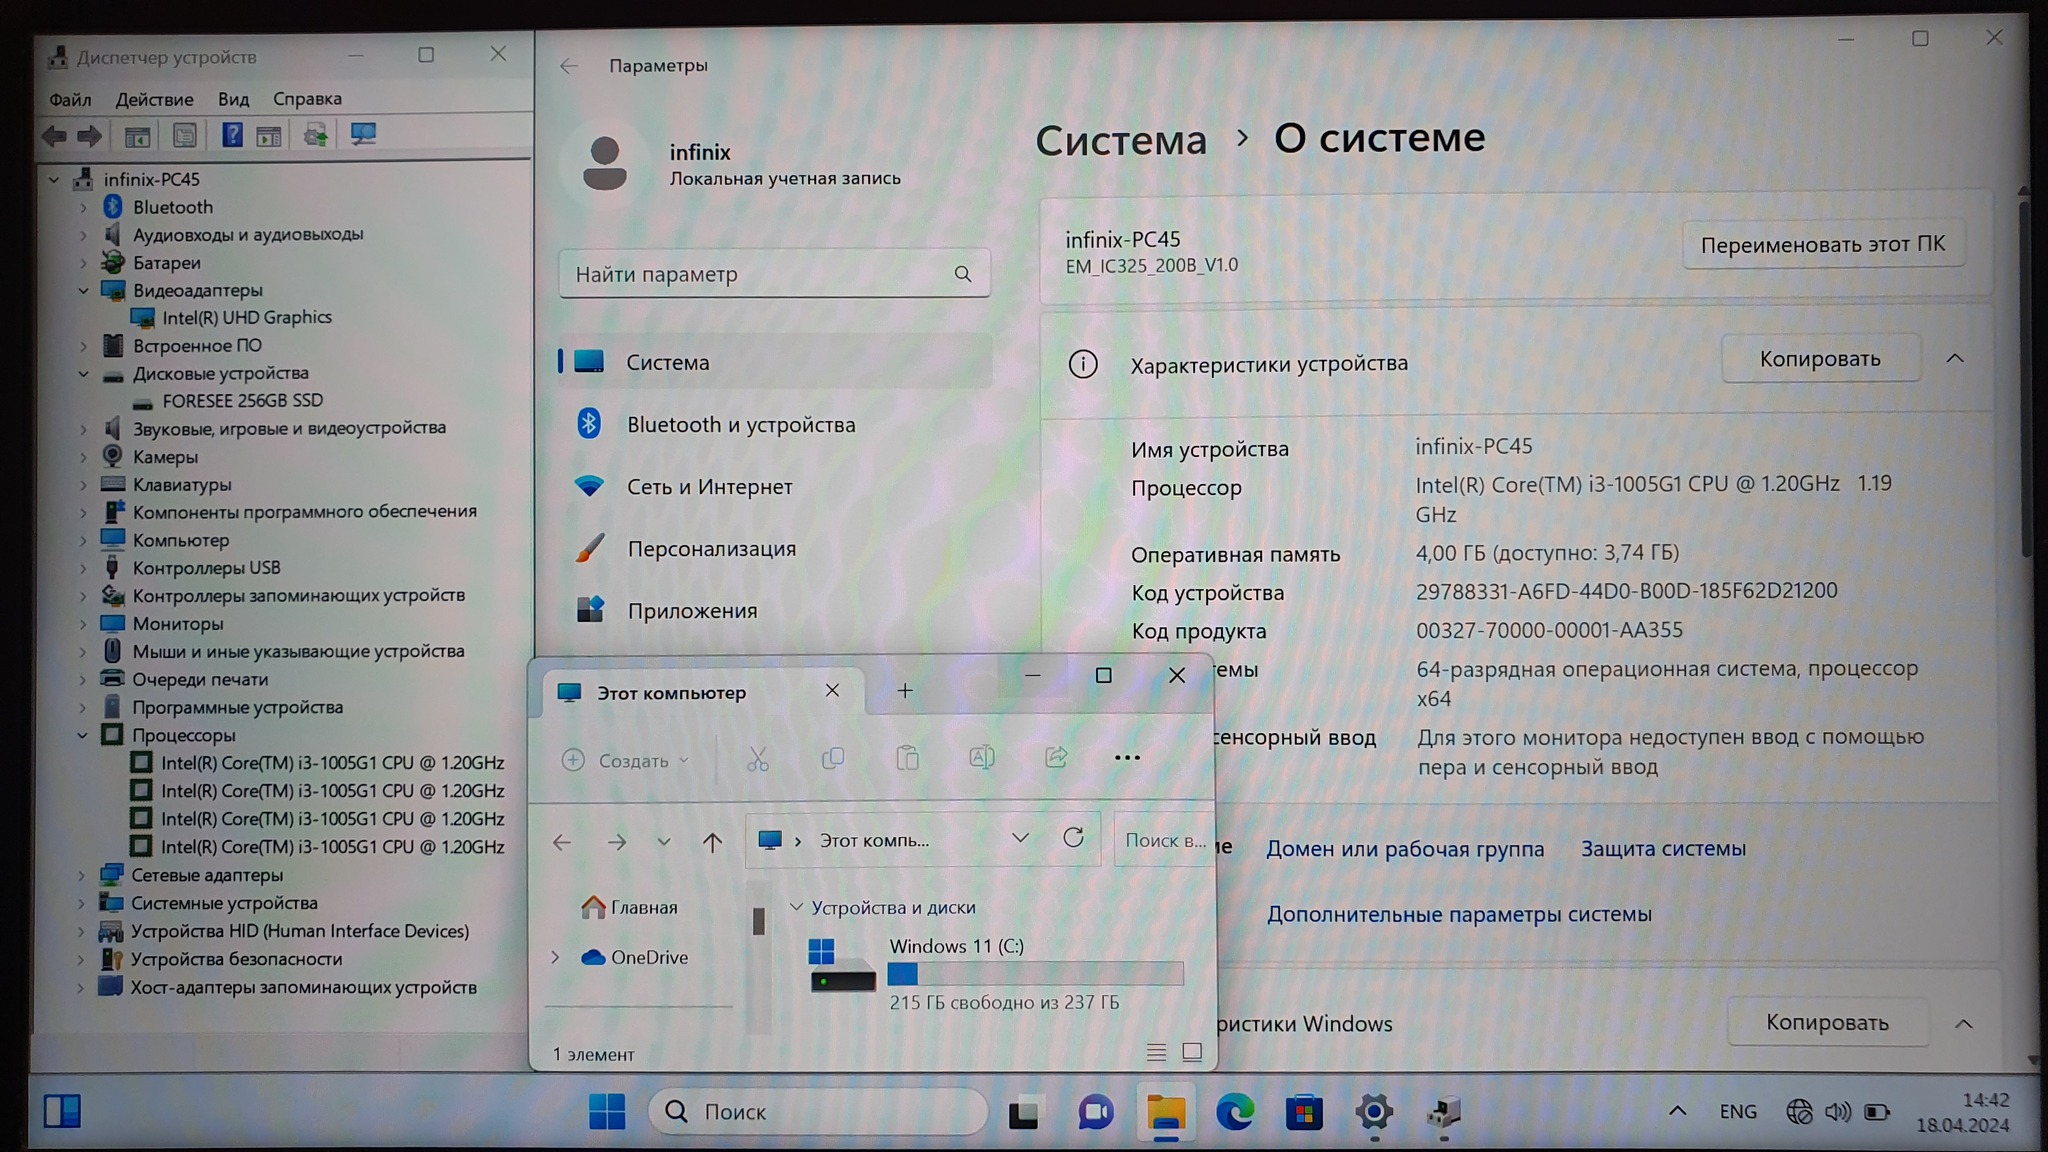Click the Up arrow in File Explorer
The height and width of the screenshot is (1152, 2048).
point(712,842)
